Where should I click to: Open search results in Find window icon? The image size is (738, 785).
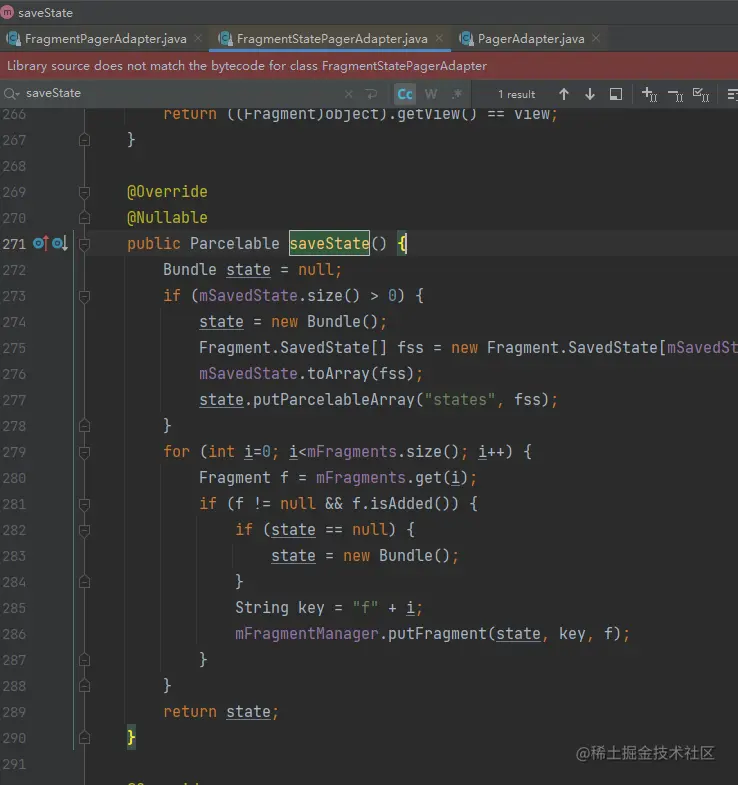pos(616,94)
